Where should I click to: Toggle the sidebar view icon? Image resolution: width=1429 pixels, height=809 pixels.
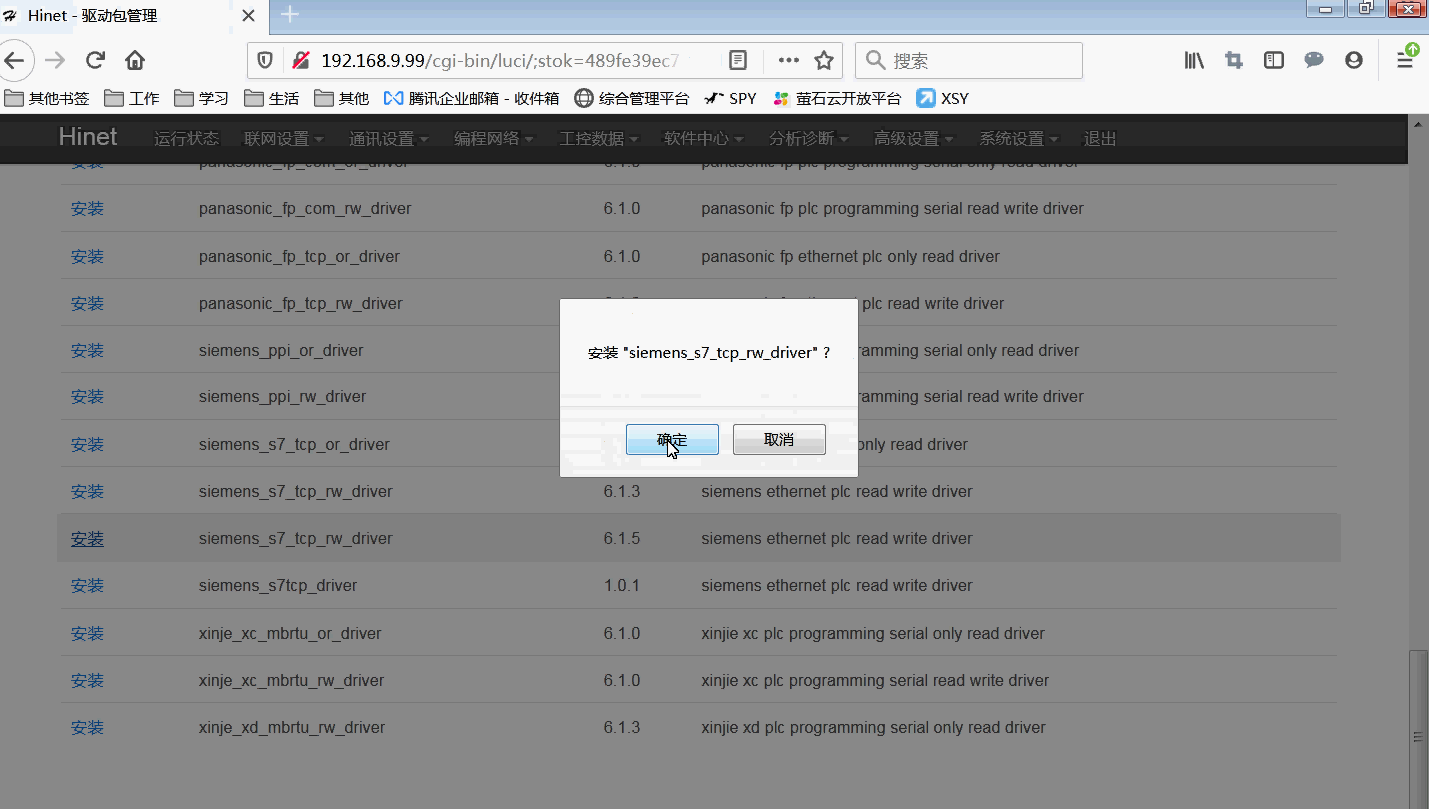pyautogui.click(x=1274, y=61)
